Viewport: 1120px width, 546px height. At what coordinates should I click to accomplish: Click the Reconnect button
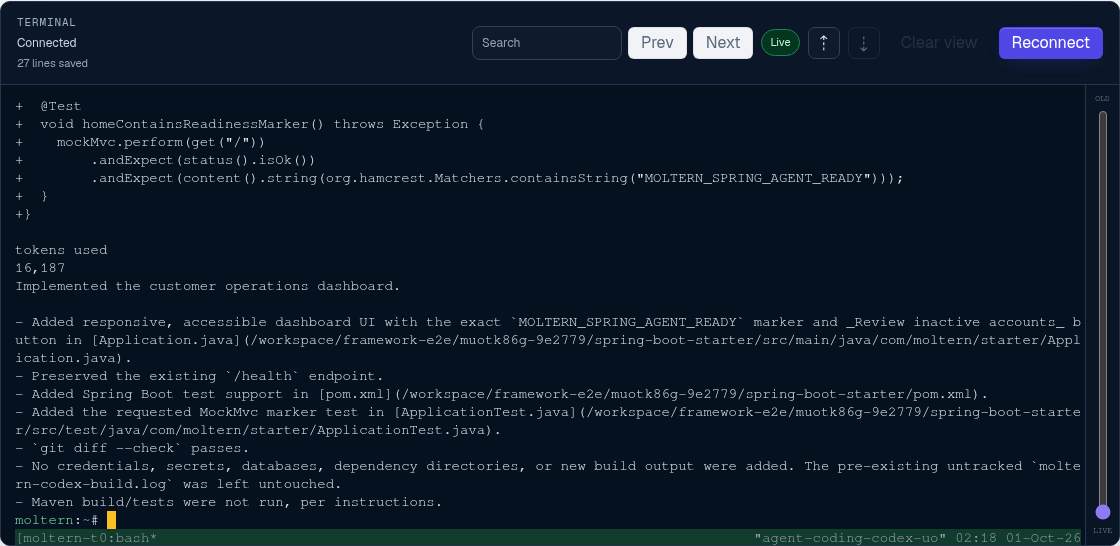(1051, 43)
